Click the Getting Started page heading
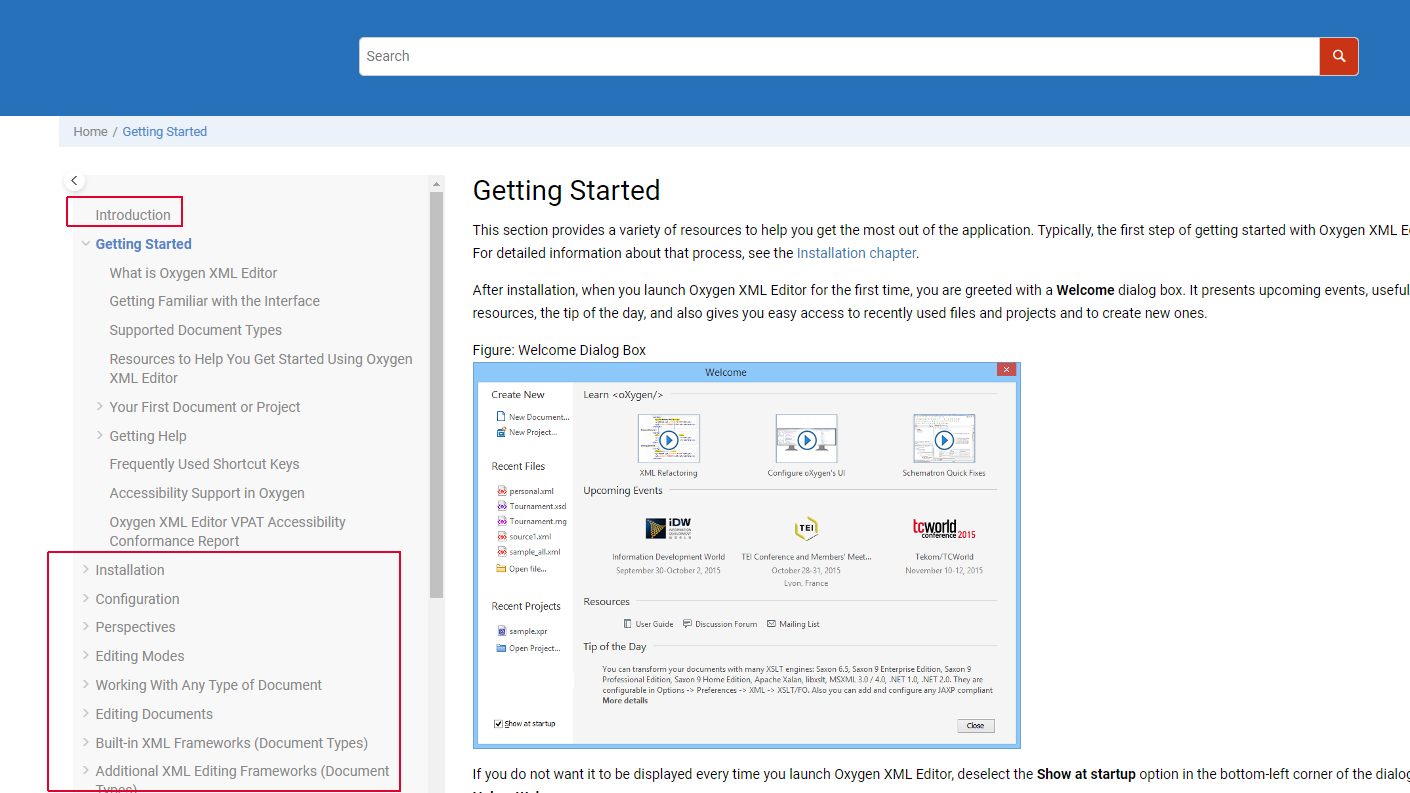 566,190
